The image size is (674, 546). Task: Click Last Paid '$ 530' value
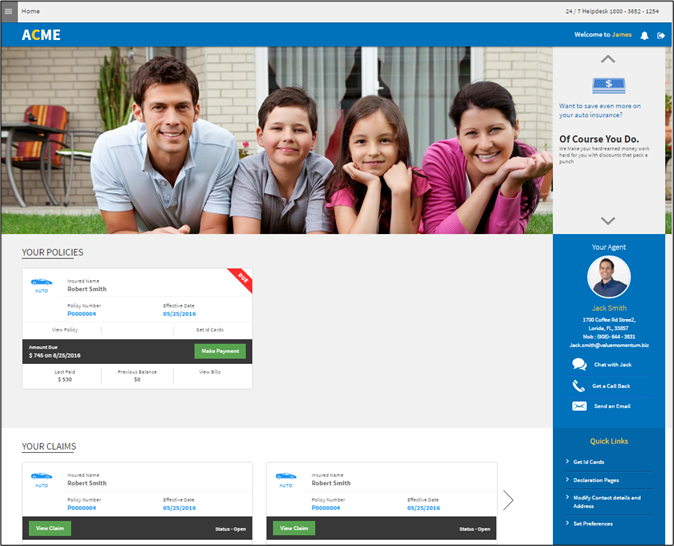pyautogui.click(x=65, y=380)
